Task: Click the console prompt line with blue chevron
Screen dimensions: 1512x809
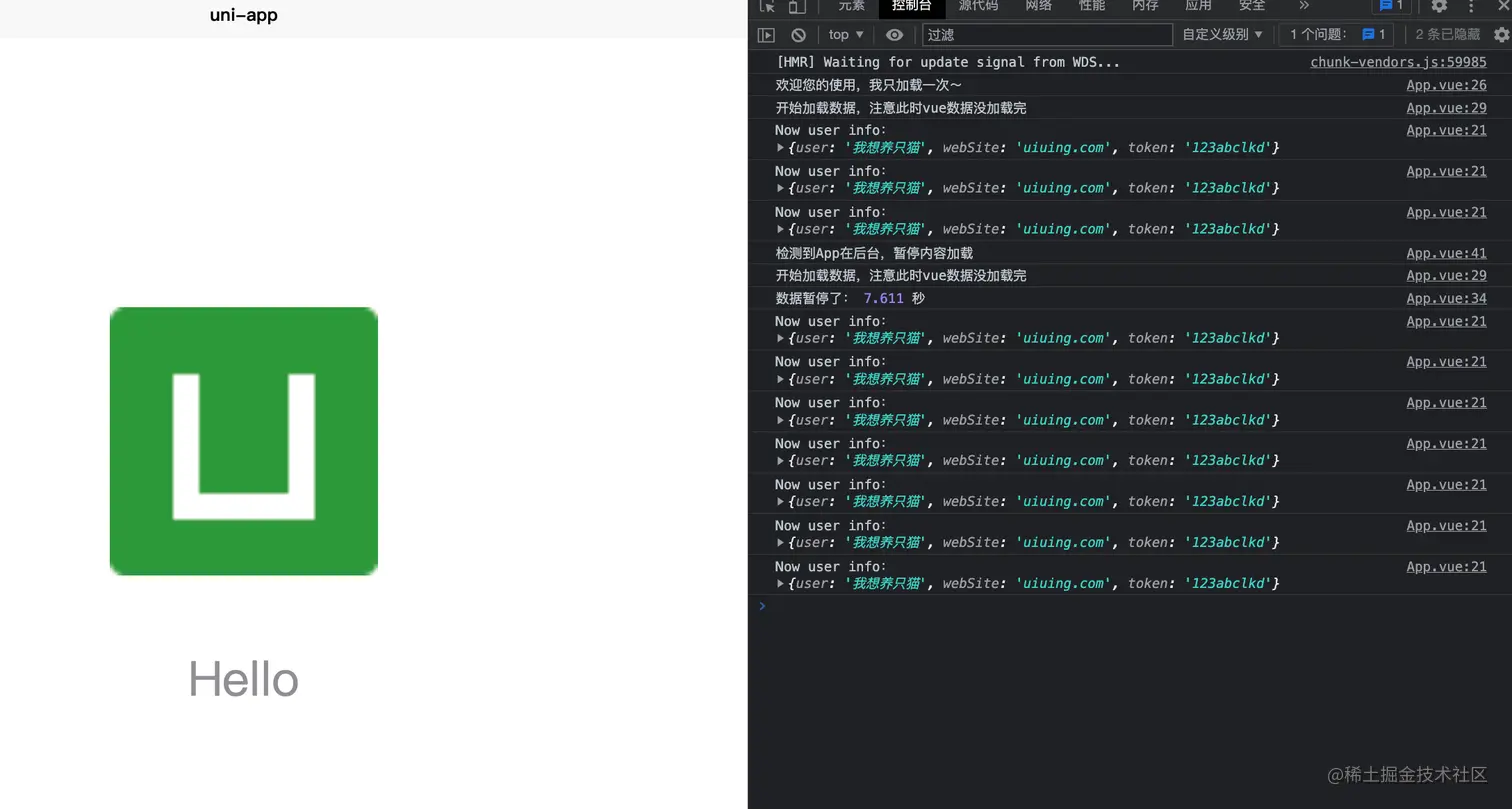Action: click(x=1130, y=606)
